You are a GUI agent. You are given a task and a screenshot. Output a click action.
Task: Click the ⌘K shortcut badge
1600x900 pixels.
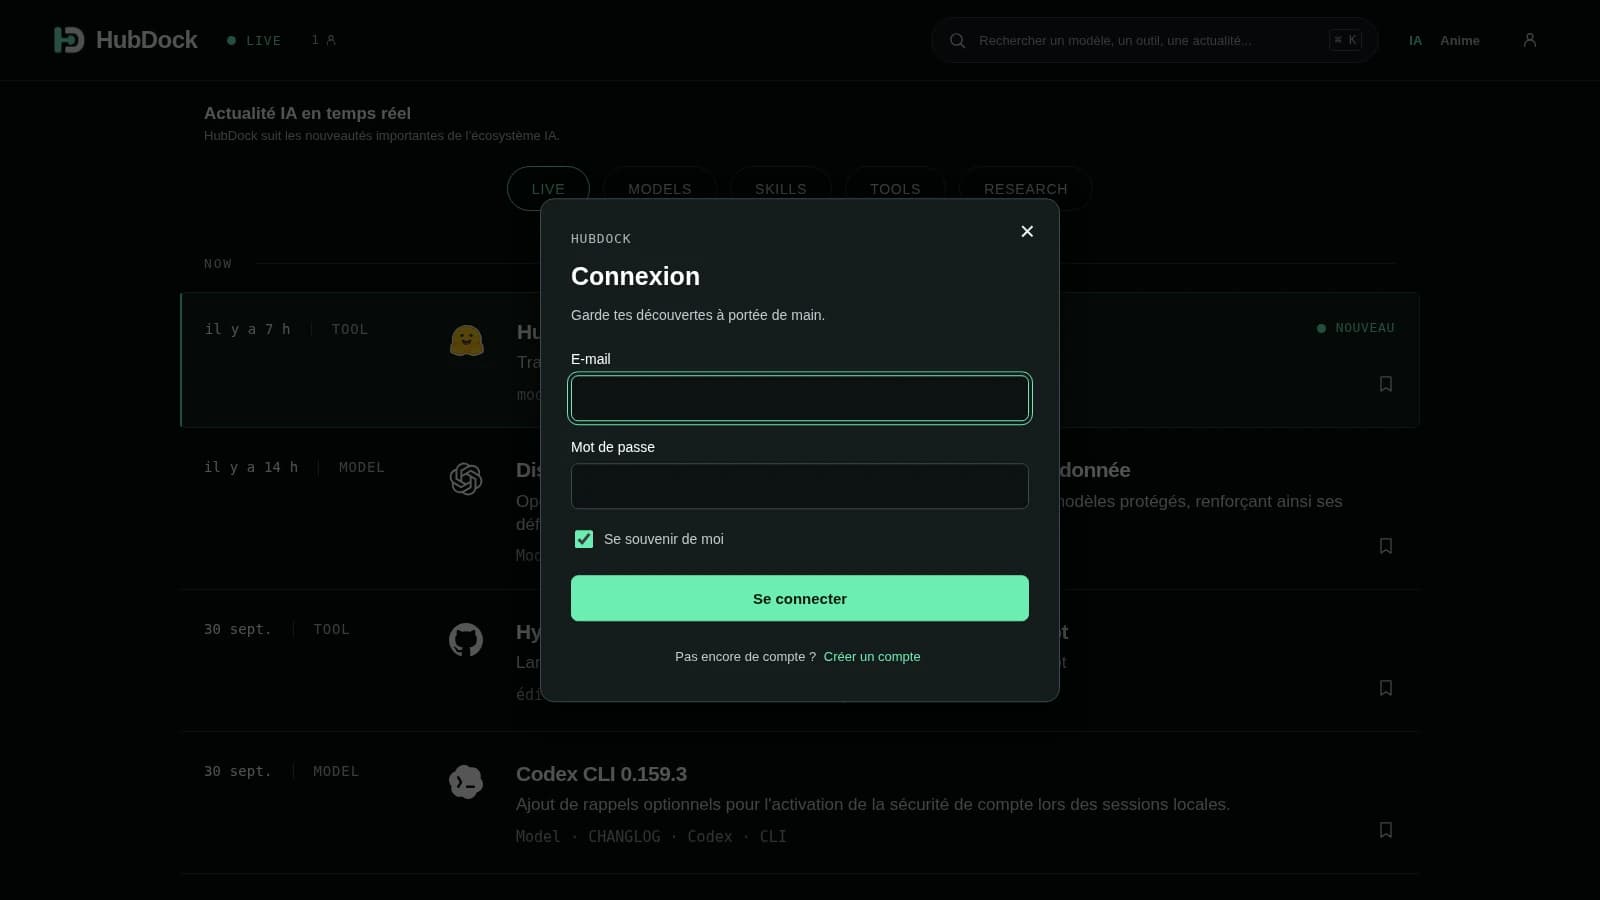[x=1345, y=40]
